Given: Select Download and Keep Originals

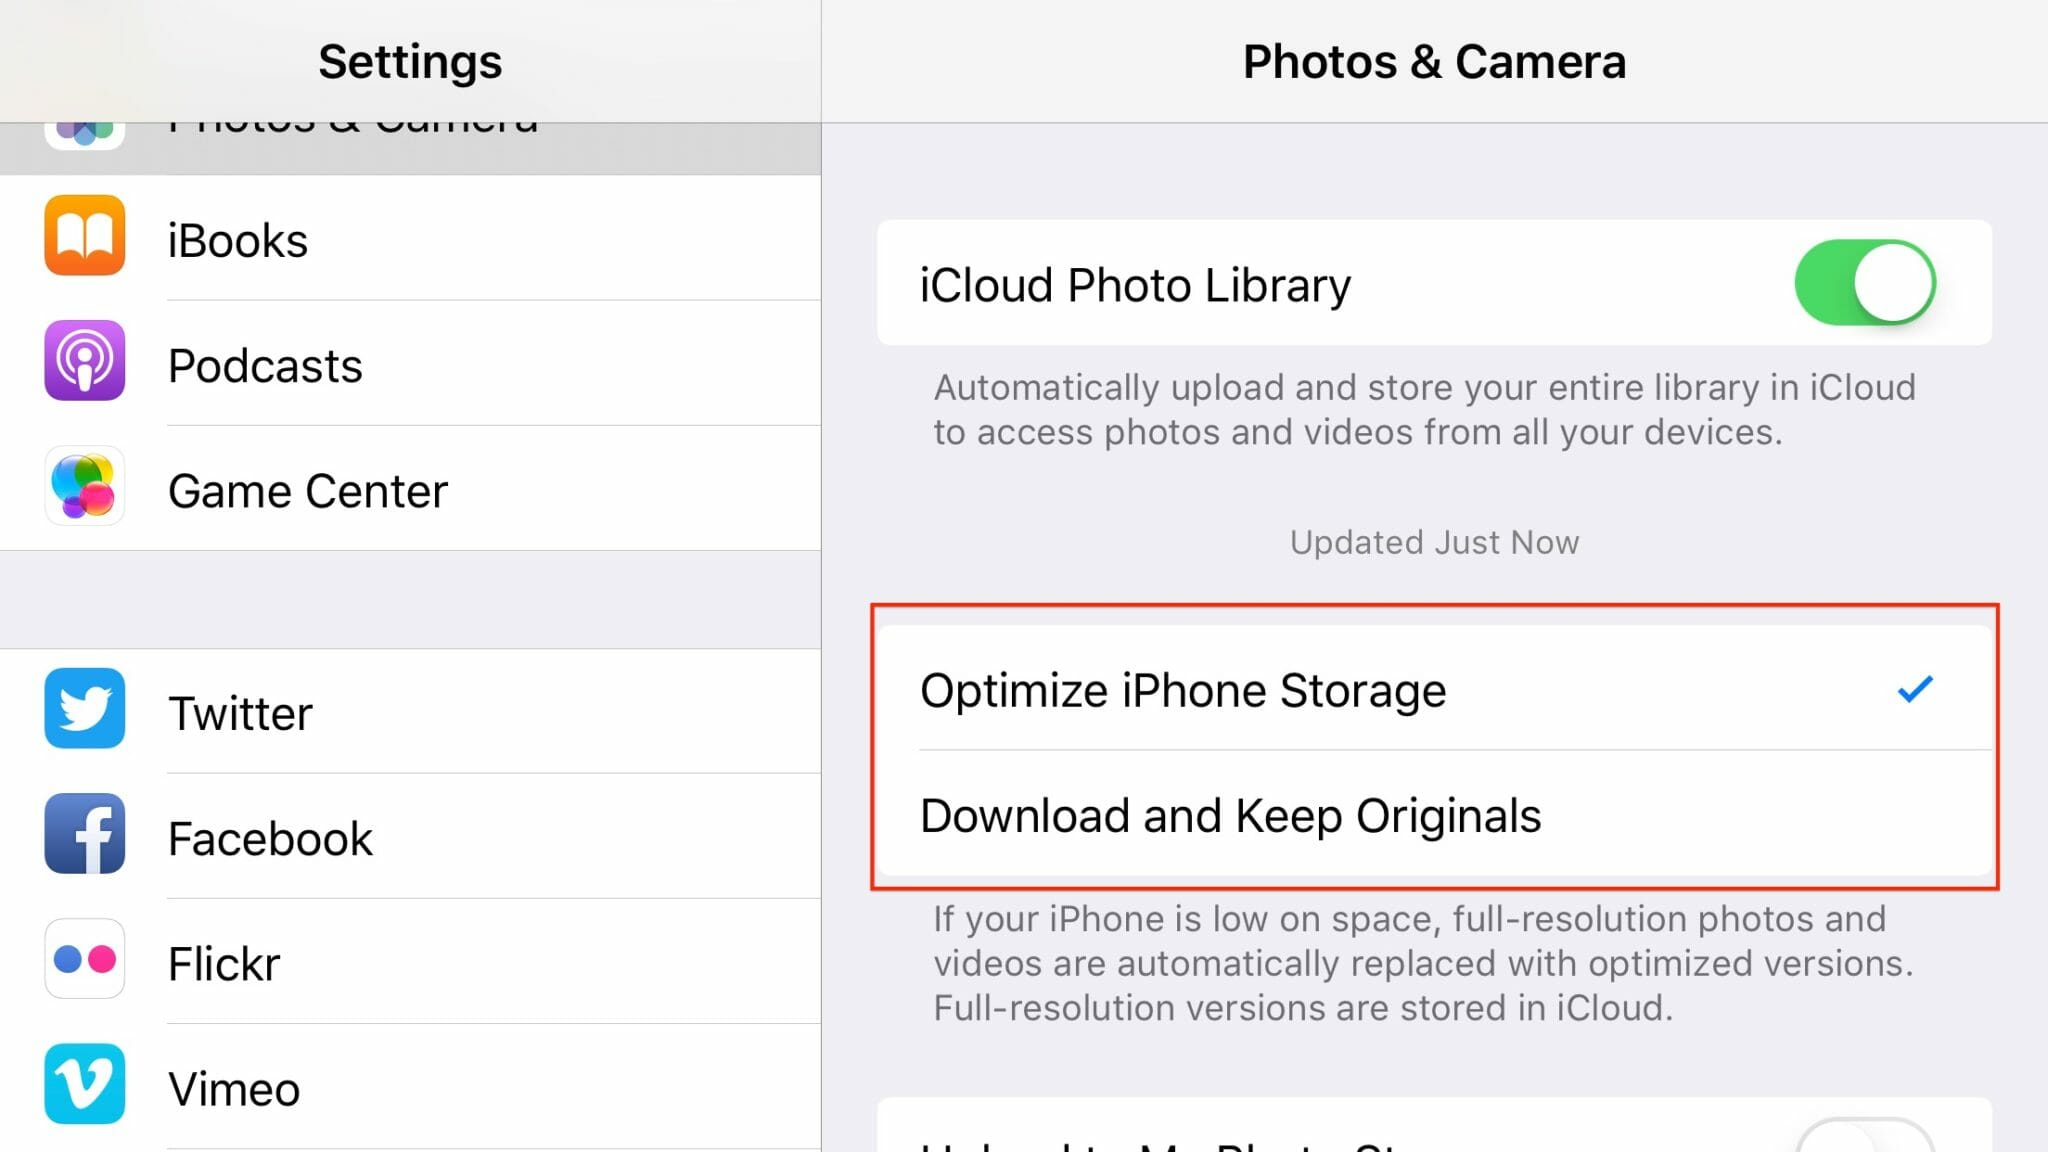Looking at the screenshot, I should [1435, 816].
